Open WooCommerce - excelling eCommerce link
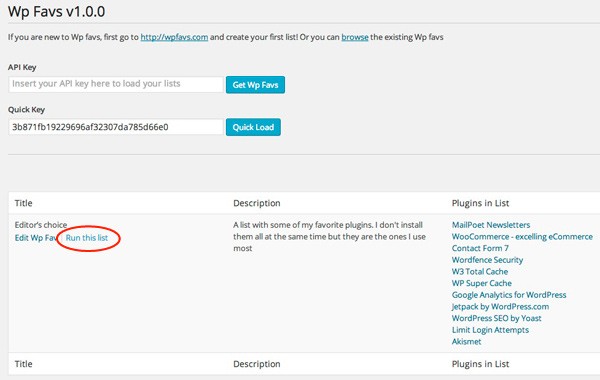 (522, 236)
